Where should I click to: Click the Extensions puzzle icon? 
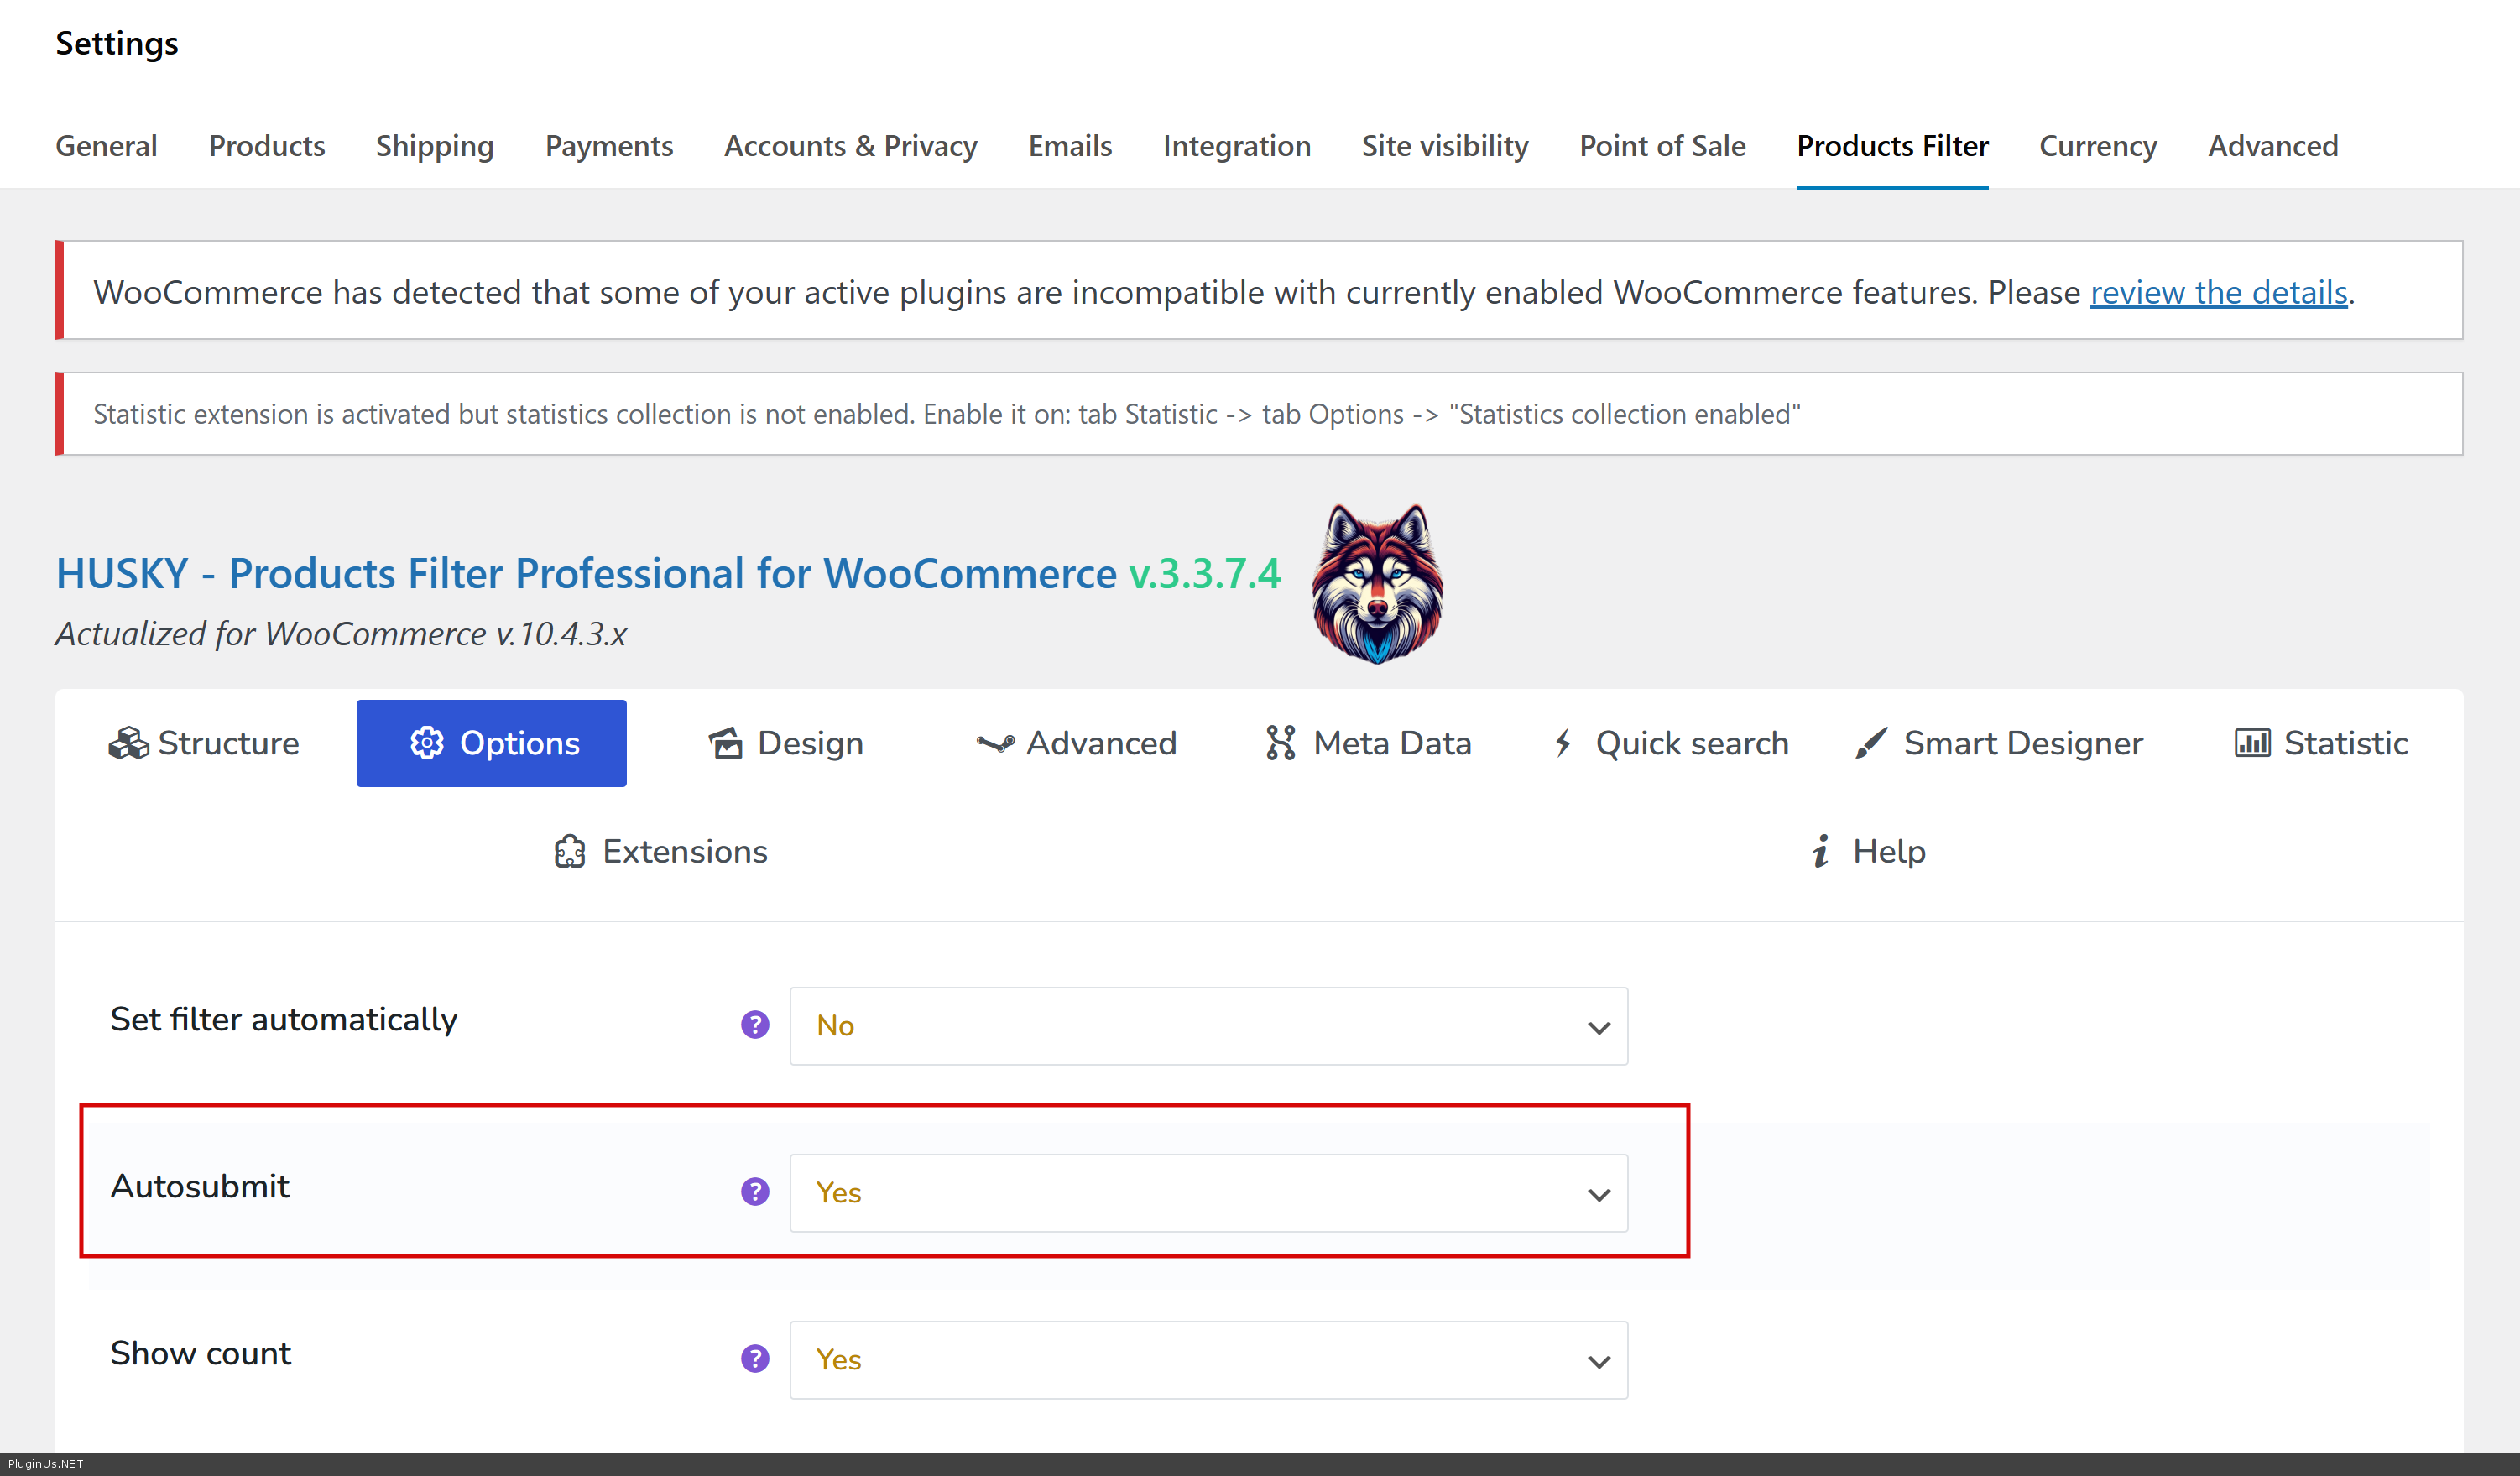tap(570, 851)
